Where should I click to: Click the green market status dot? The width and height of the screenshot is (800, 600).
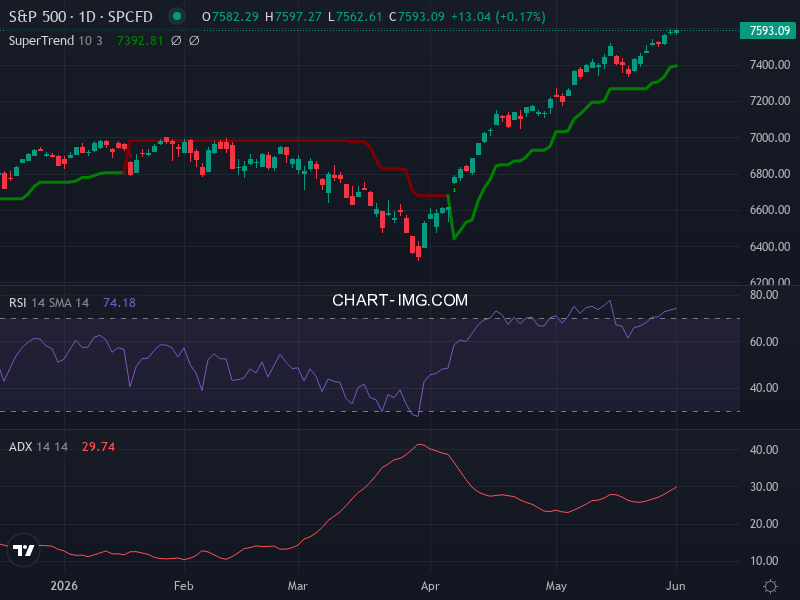point(177,16)
